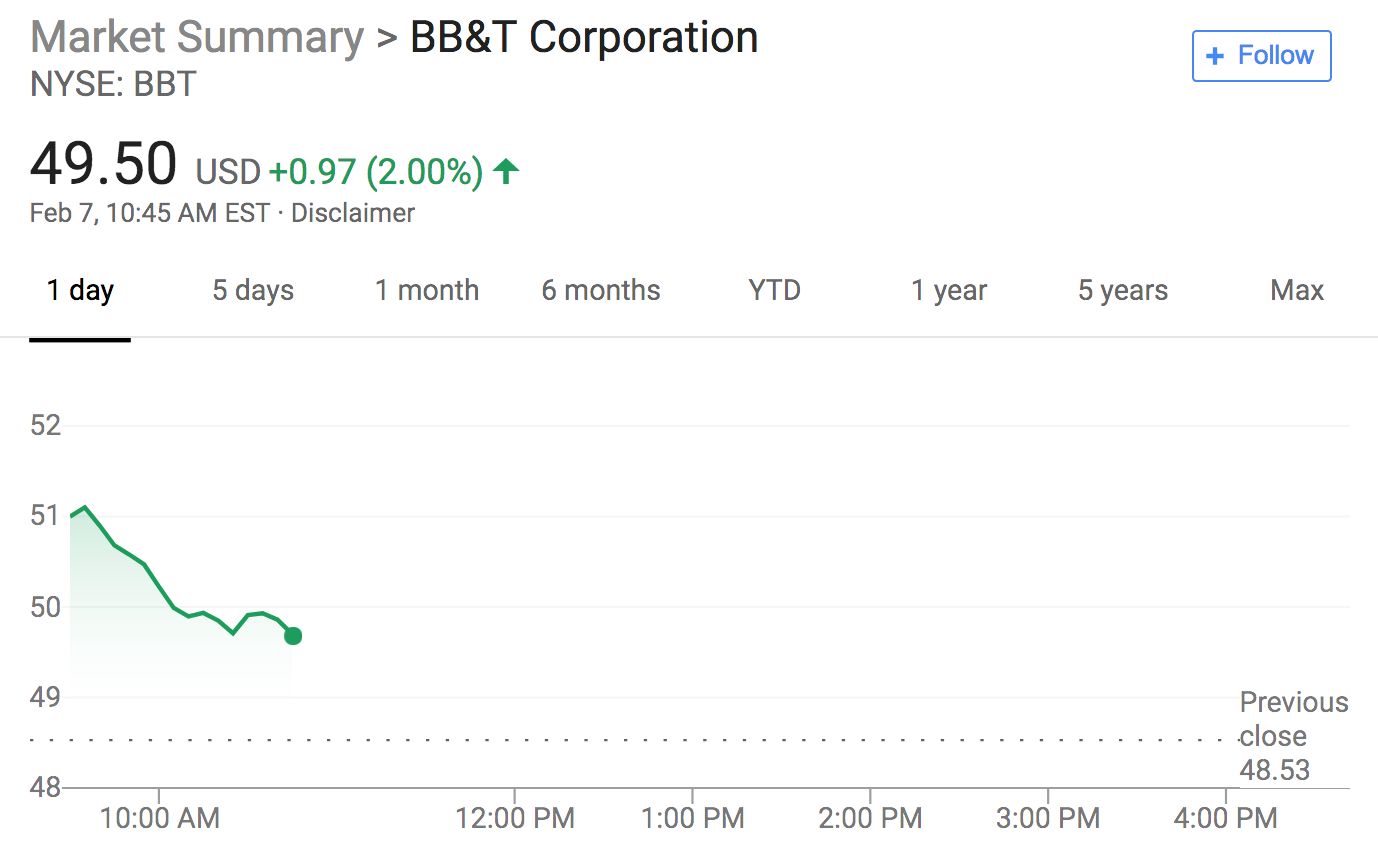Open the Market Summary breadcrumb

tap(197, 37)
